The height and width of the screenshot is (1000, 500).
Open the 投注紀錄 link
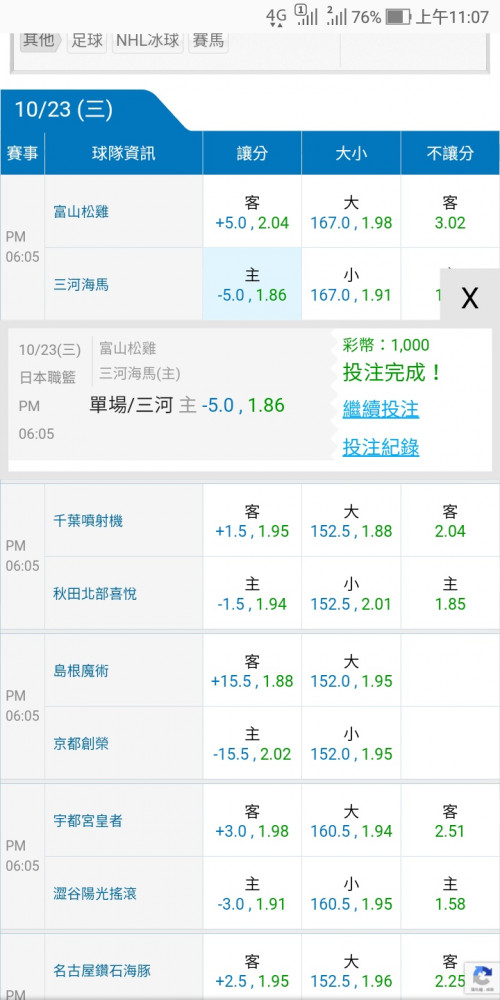381,447
